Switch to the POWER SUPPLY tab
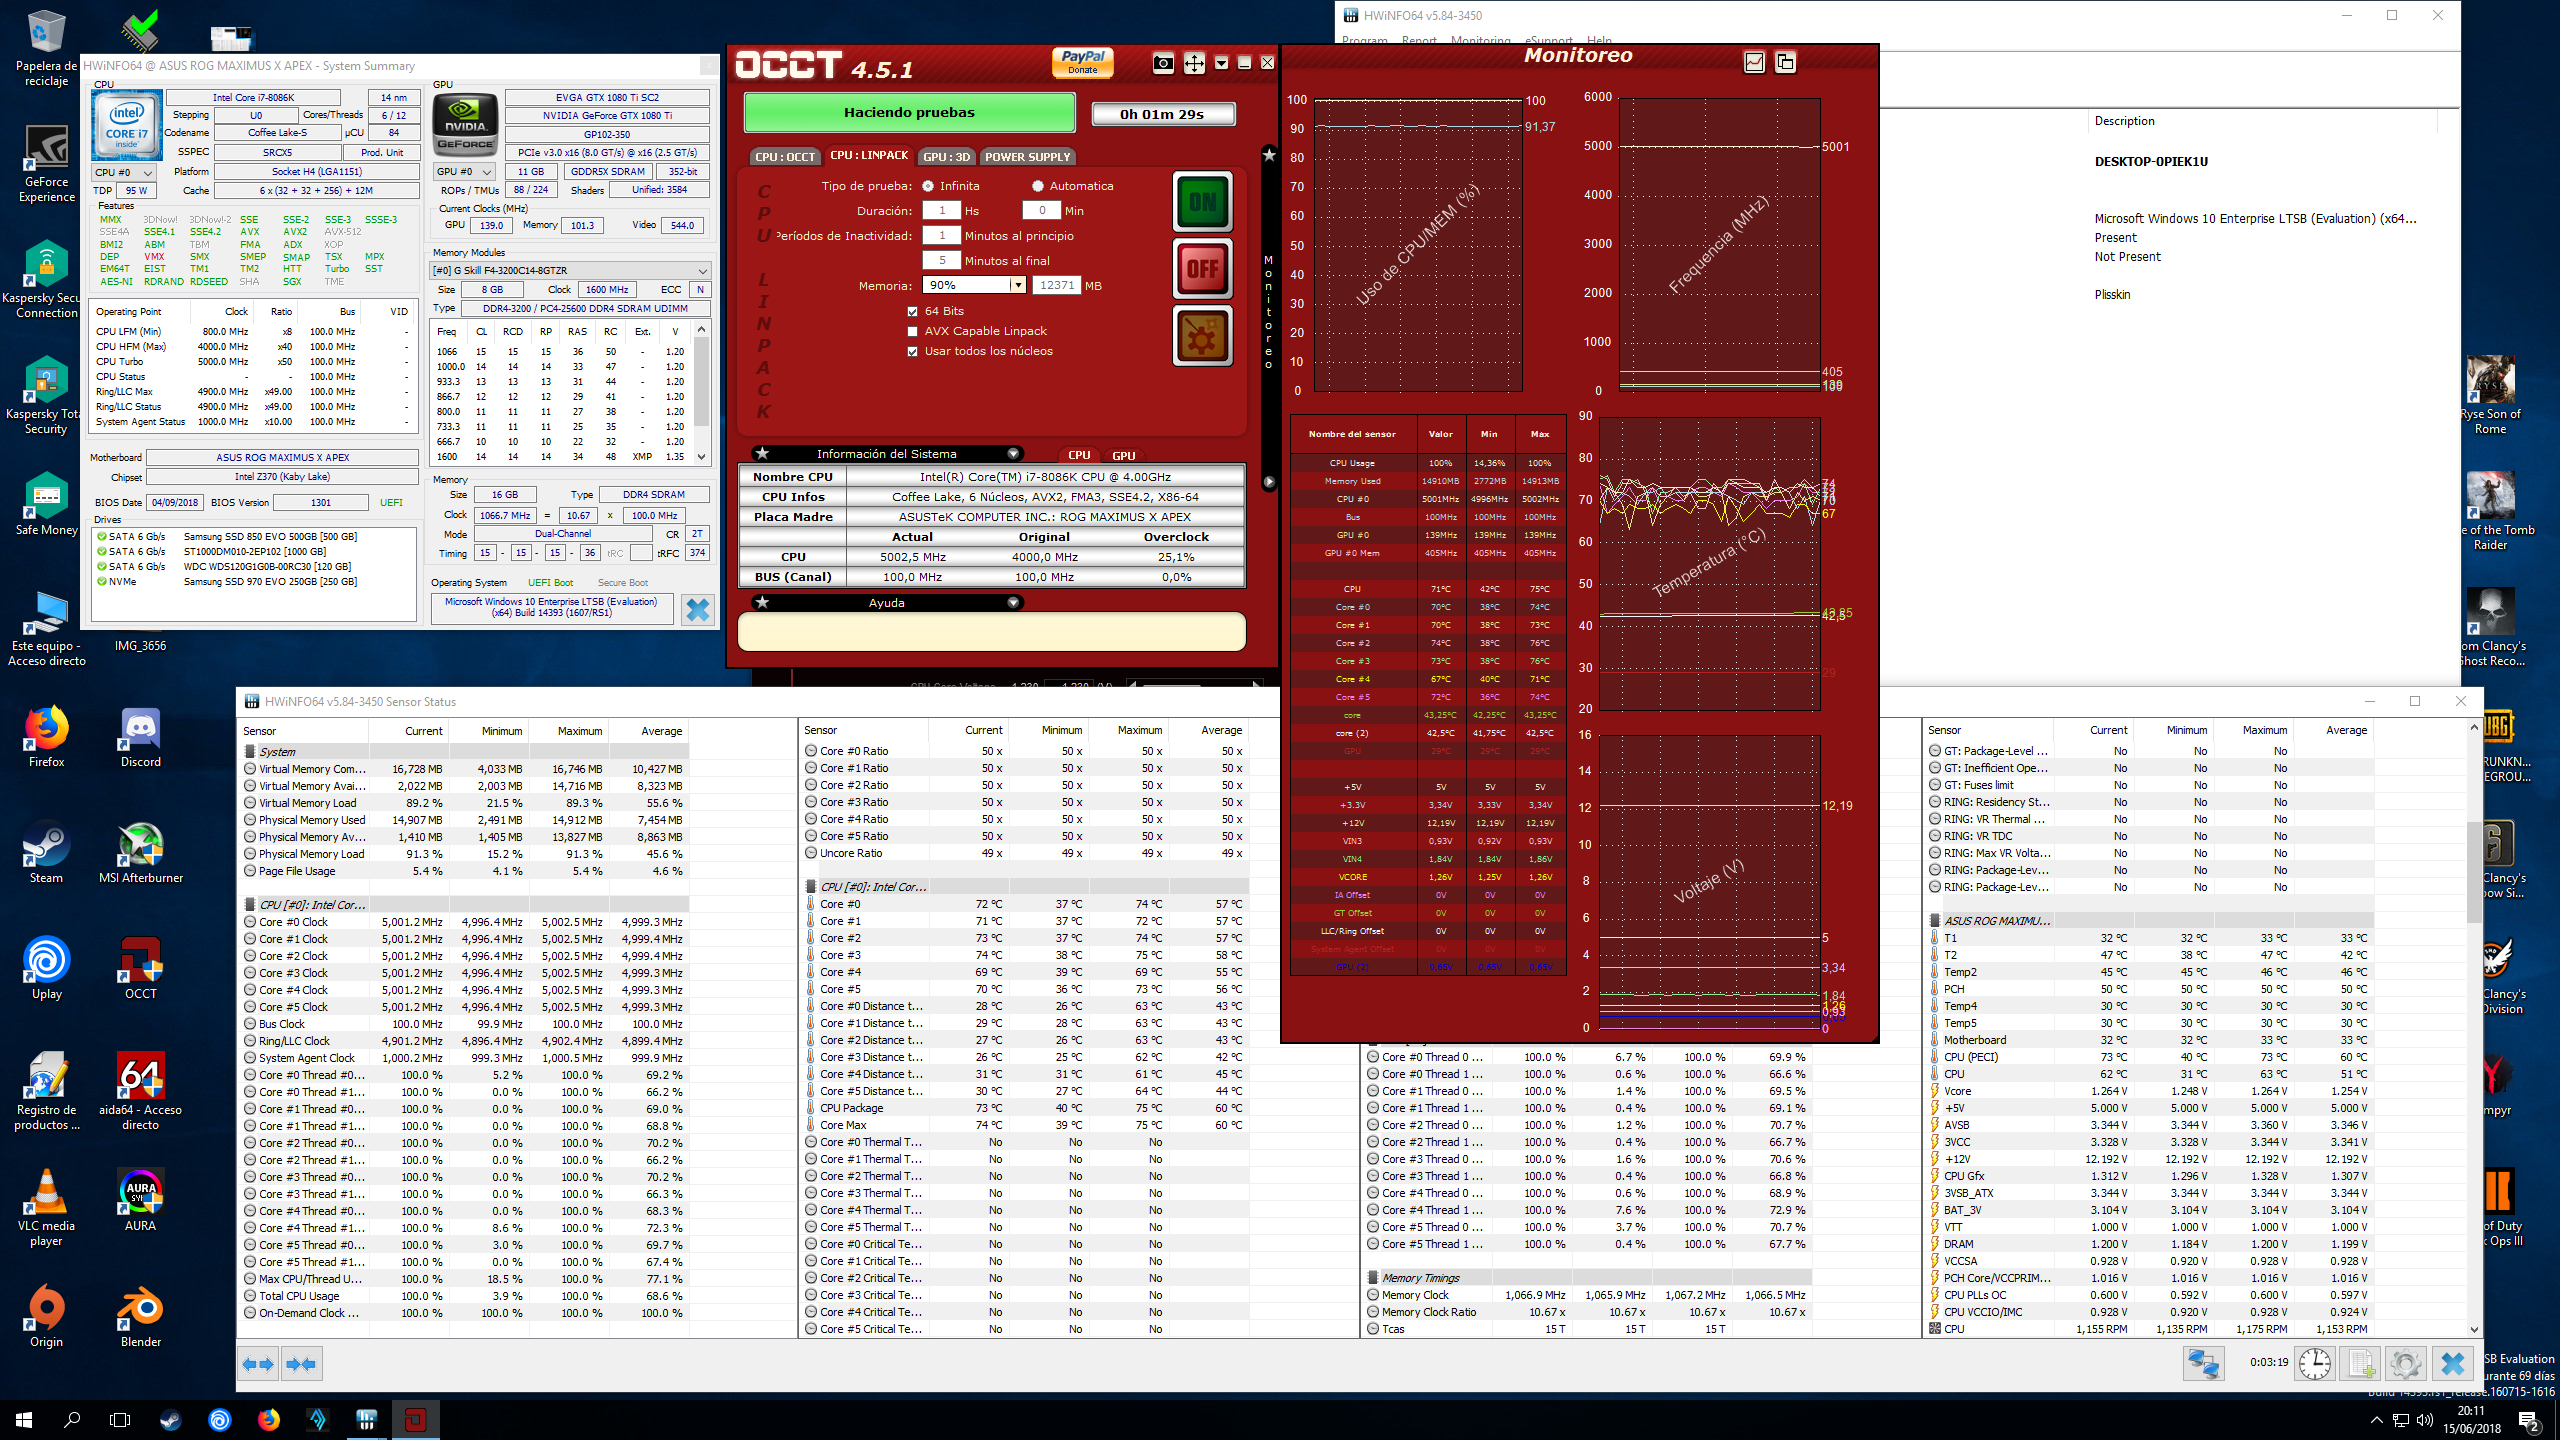Viewport: 2560px width, 1440px height. [x=1027, y=157]
